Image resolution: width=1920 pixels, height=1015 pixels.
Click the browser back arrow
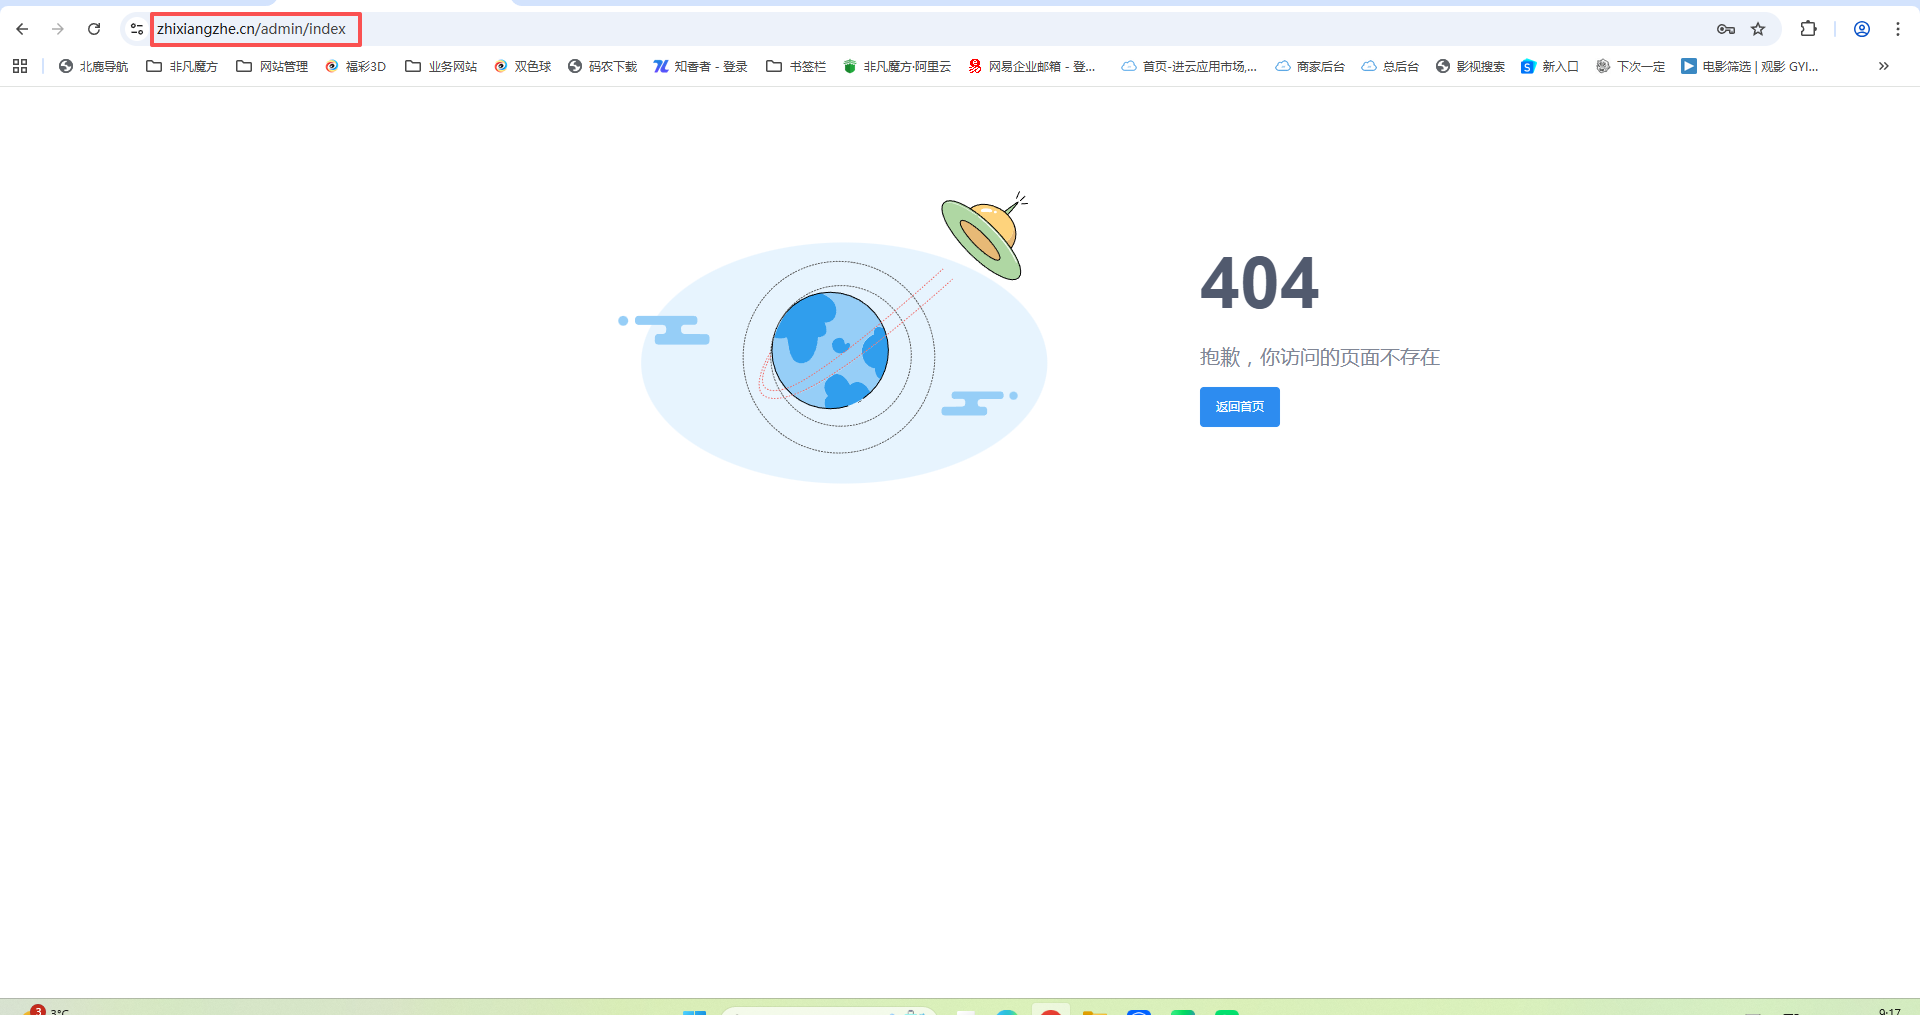pos(22,29)
